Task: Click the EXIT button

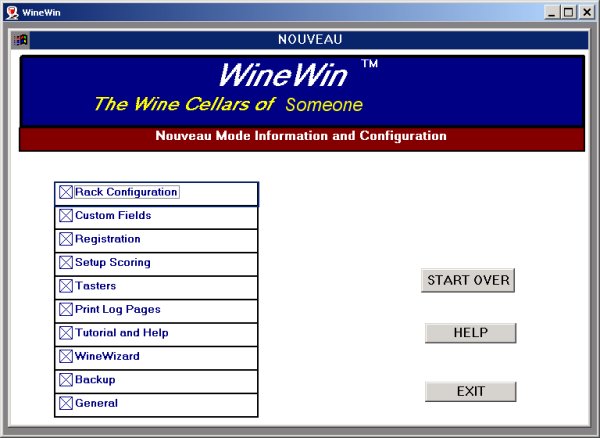Action: pos(470,391)
